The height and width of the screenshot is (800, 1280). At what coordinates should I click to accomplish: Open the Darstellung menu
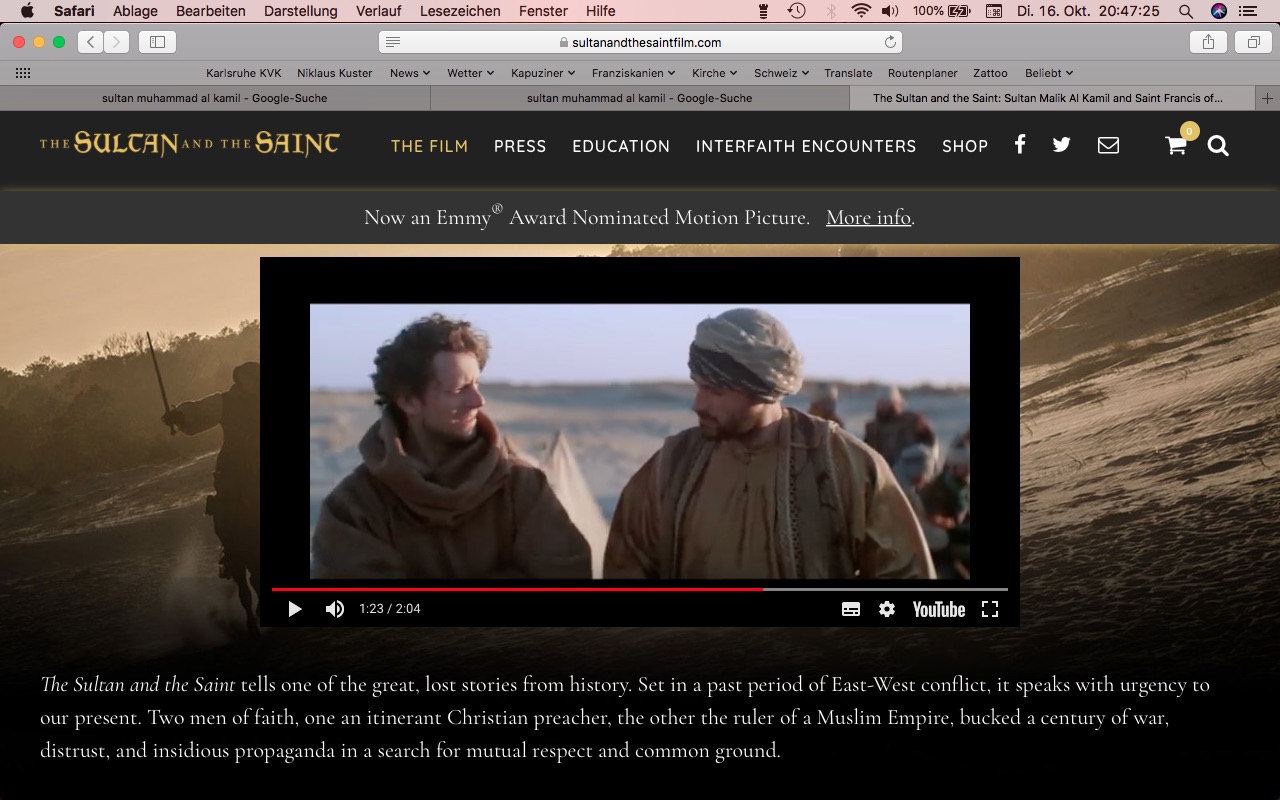(301, 11)
